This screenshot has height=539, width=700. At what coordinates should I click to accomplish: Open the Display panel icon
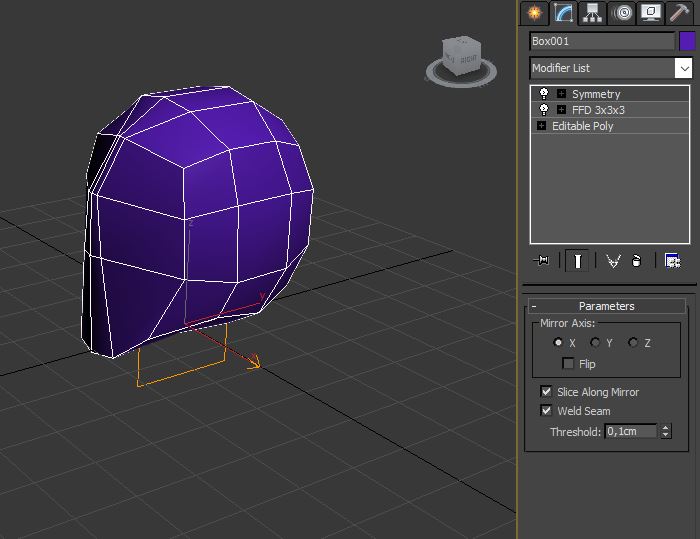coord(652,13)
